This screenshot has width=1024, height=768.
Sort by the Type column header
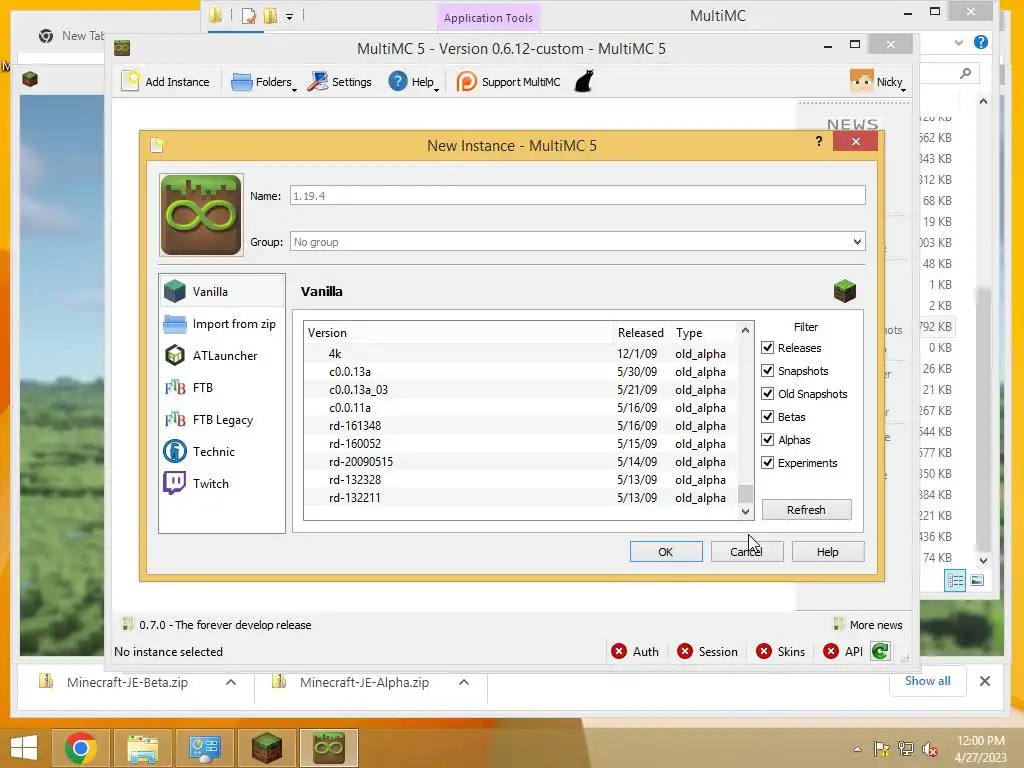[x=705, y=332]
